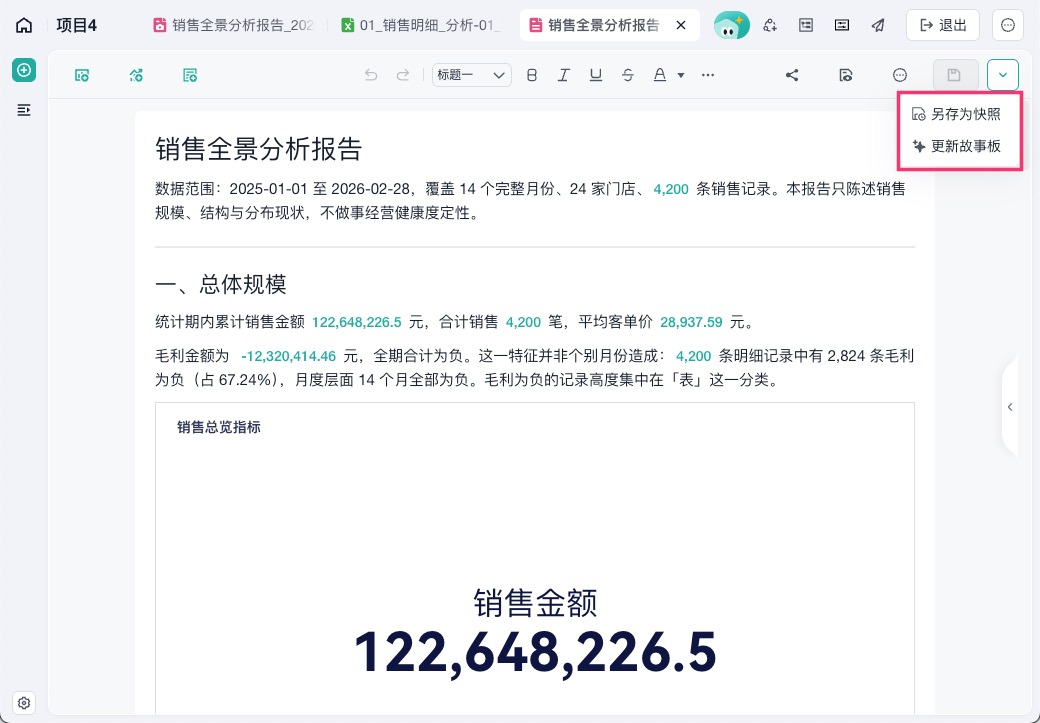Expand the right side panel arrow
Image resolution: width=1040 pixels, height=723 pixels.
(1010, 407)
